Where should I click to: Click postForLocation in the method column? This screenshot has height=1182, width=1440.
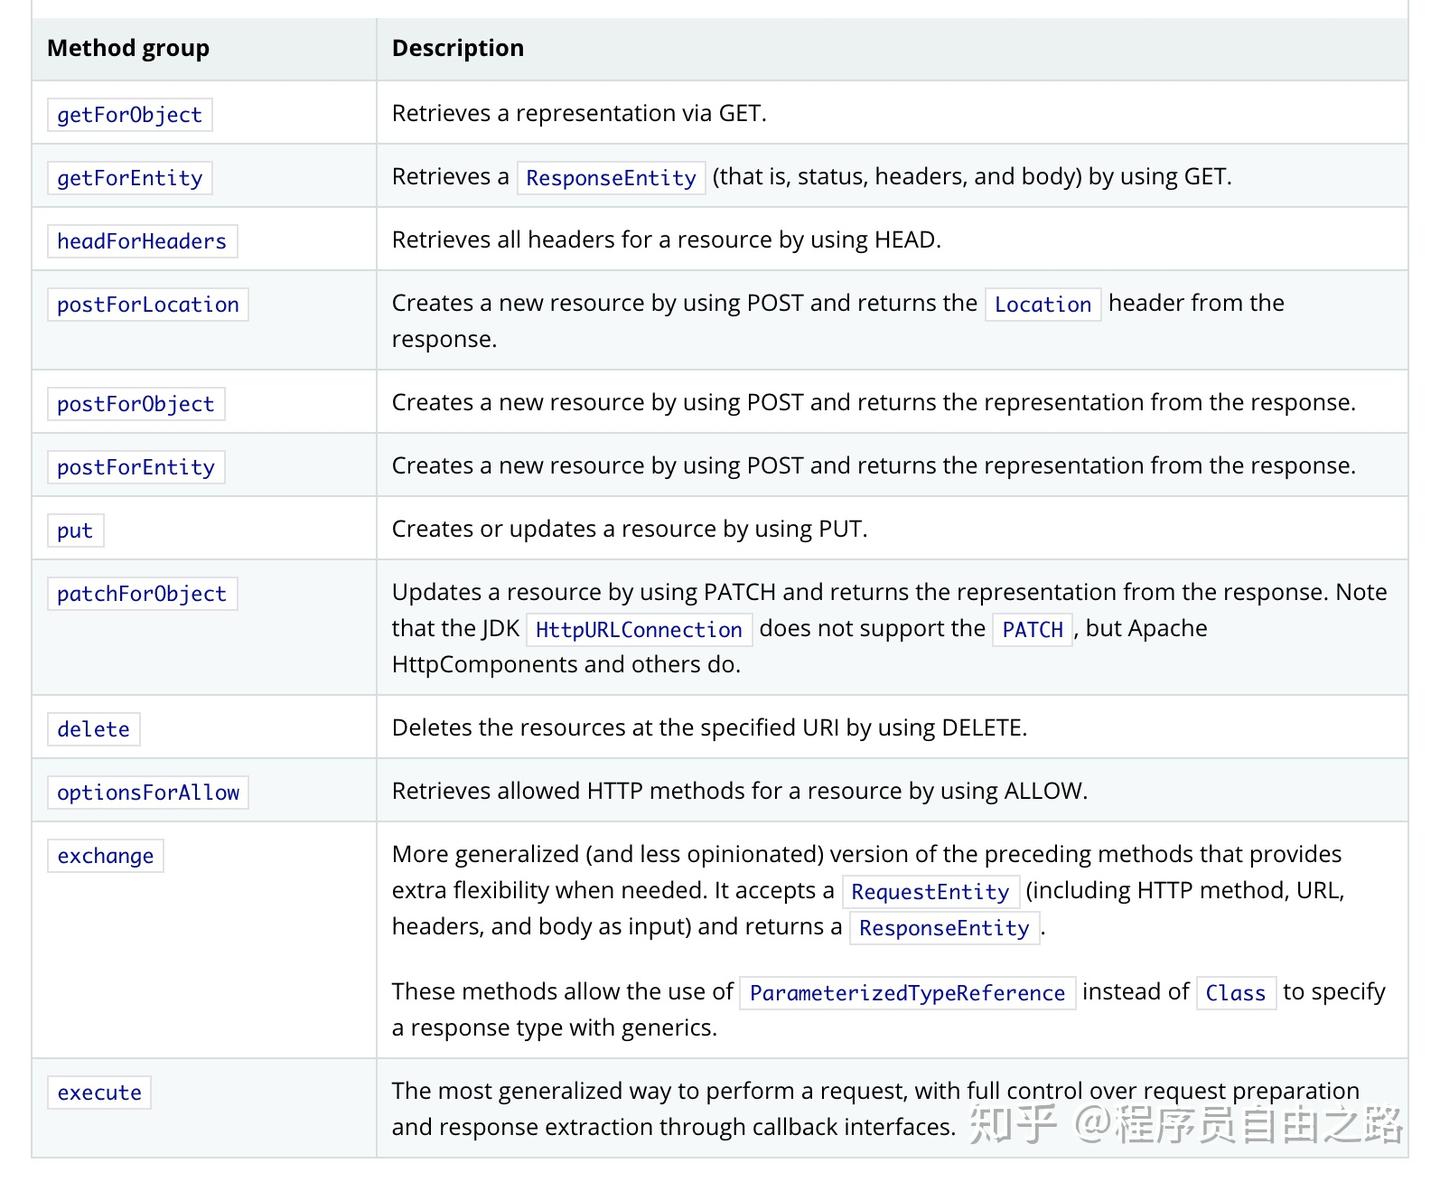[147, 305]
